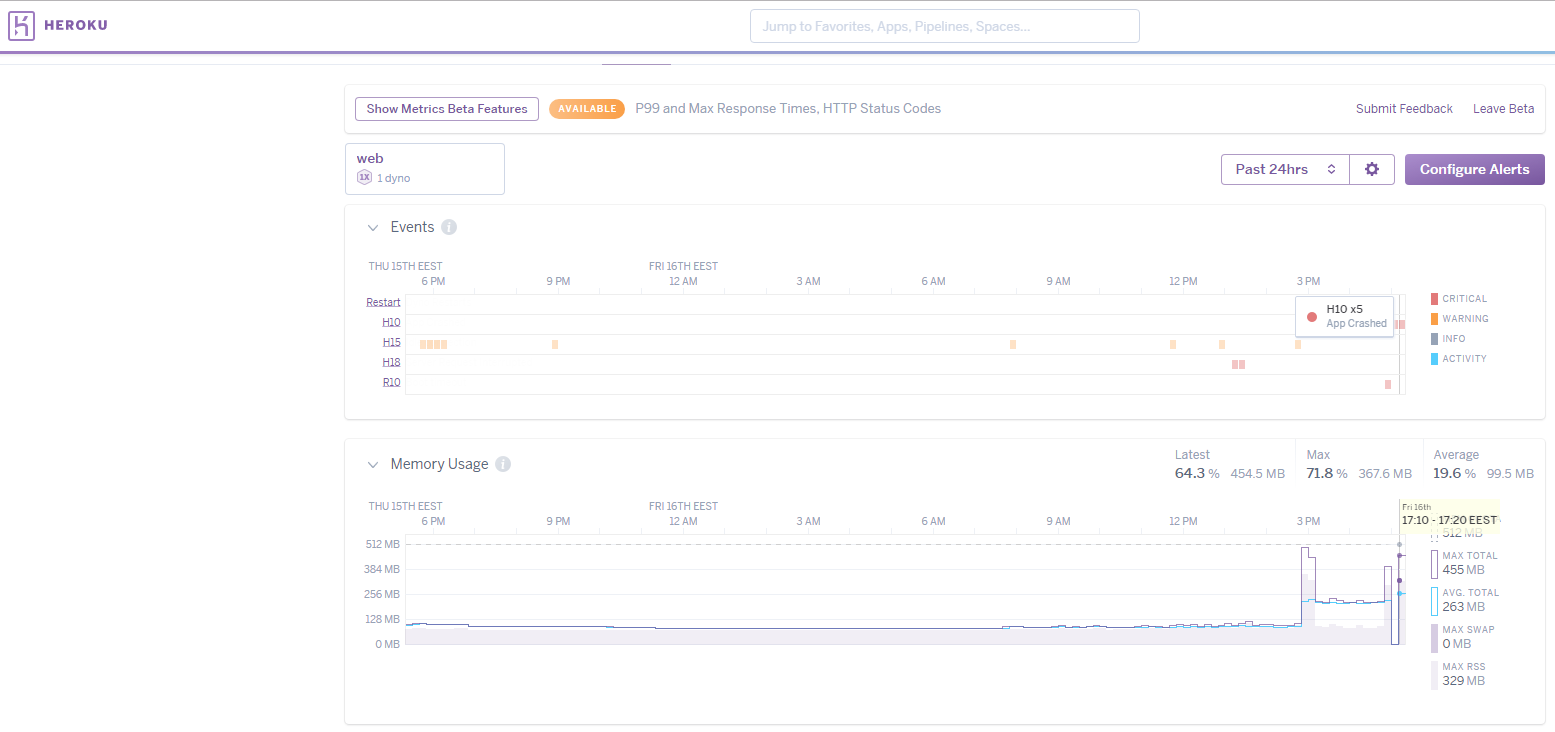Focus the Jump to Favorites search field
The image size is (1555, 732).
click(x=944, y=26)
